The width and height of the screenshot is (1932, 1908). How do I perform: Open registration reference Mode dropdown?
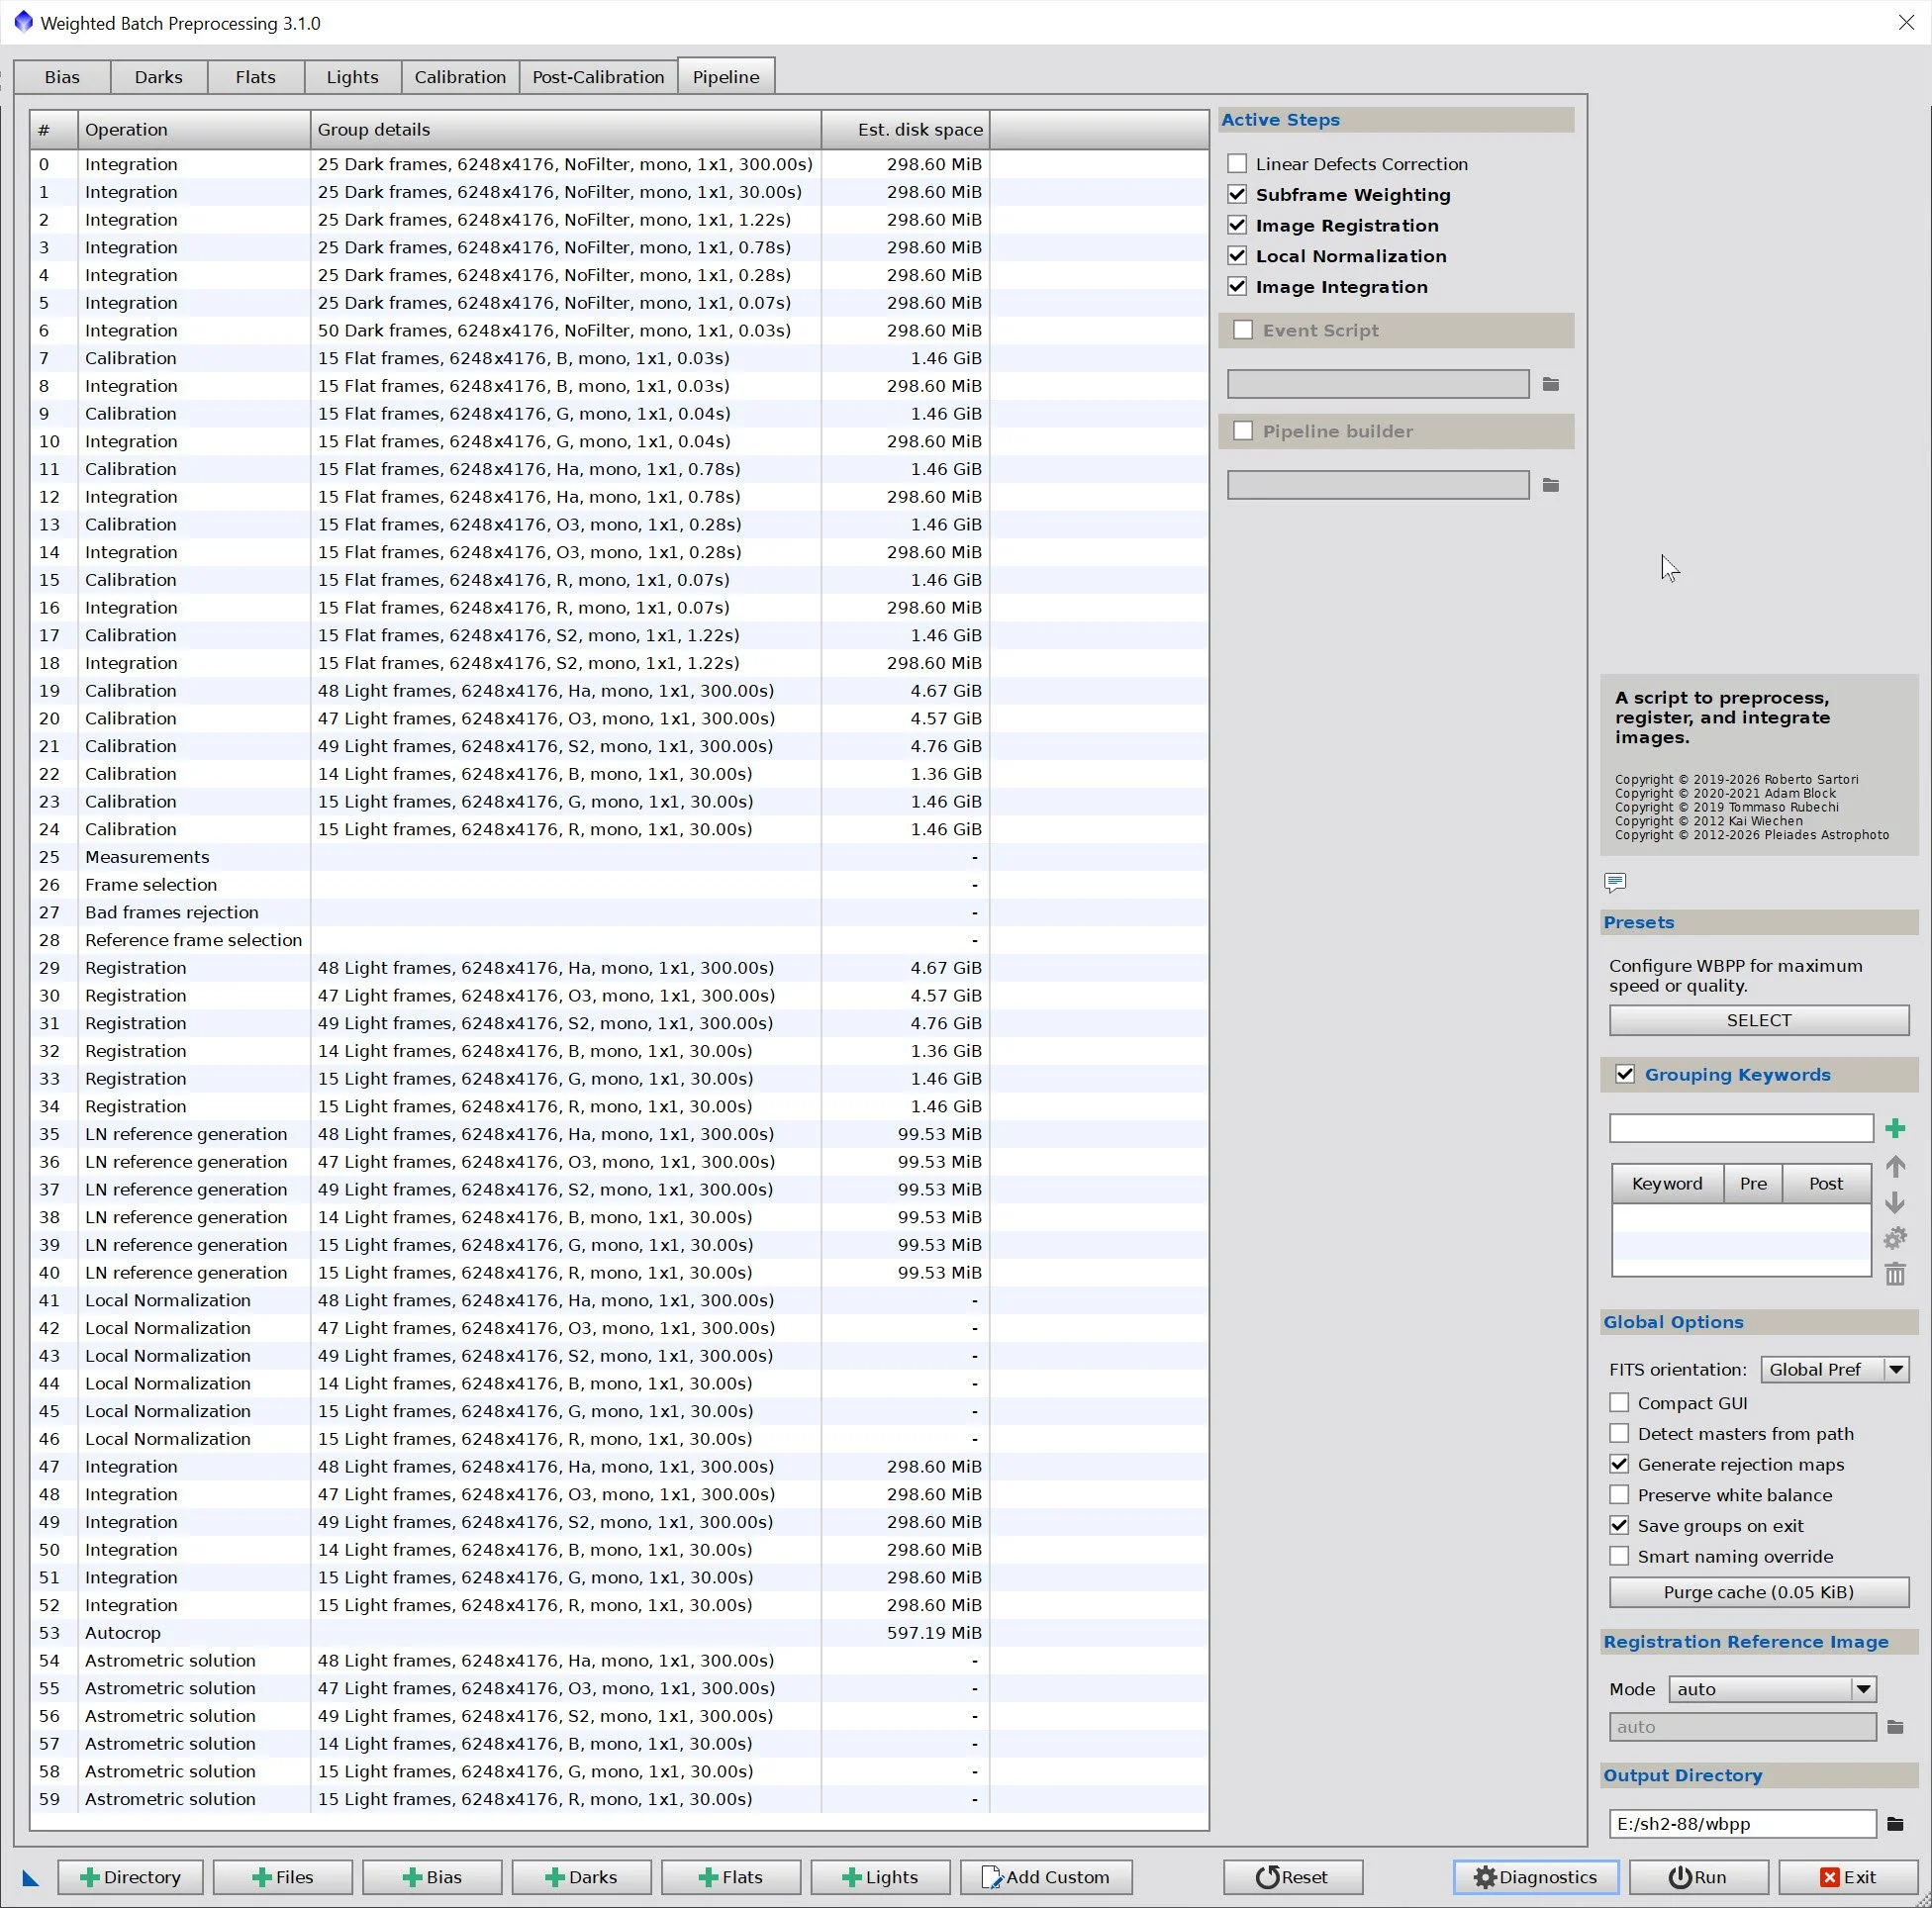[1771, 1689]
